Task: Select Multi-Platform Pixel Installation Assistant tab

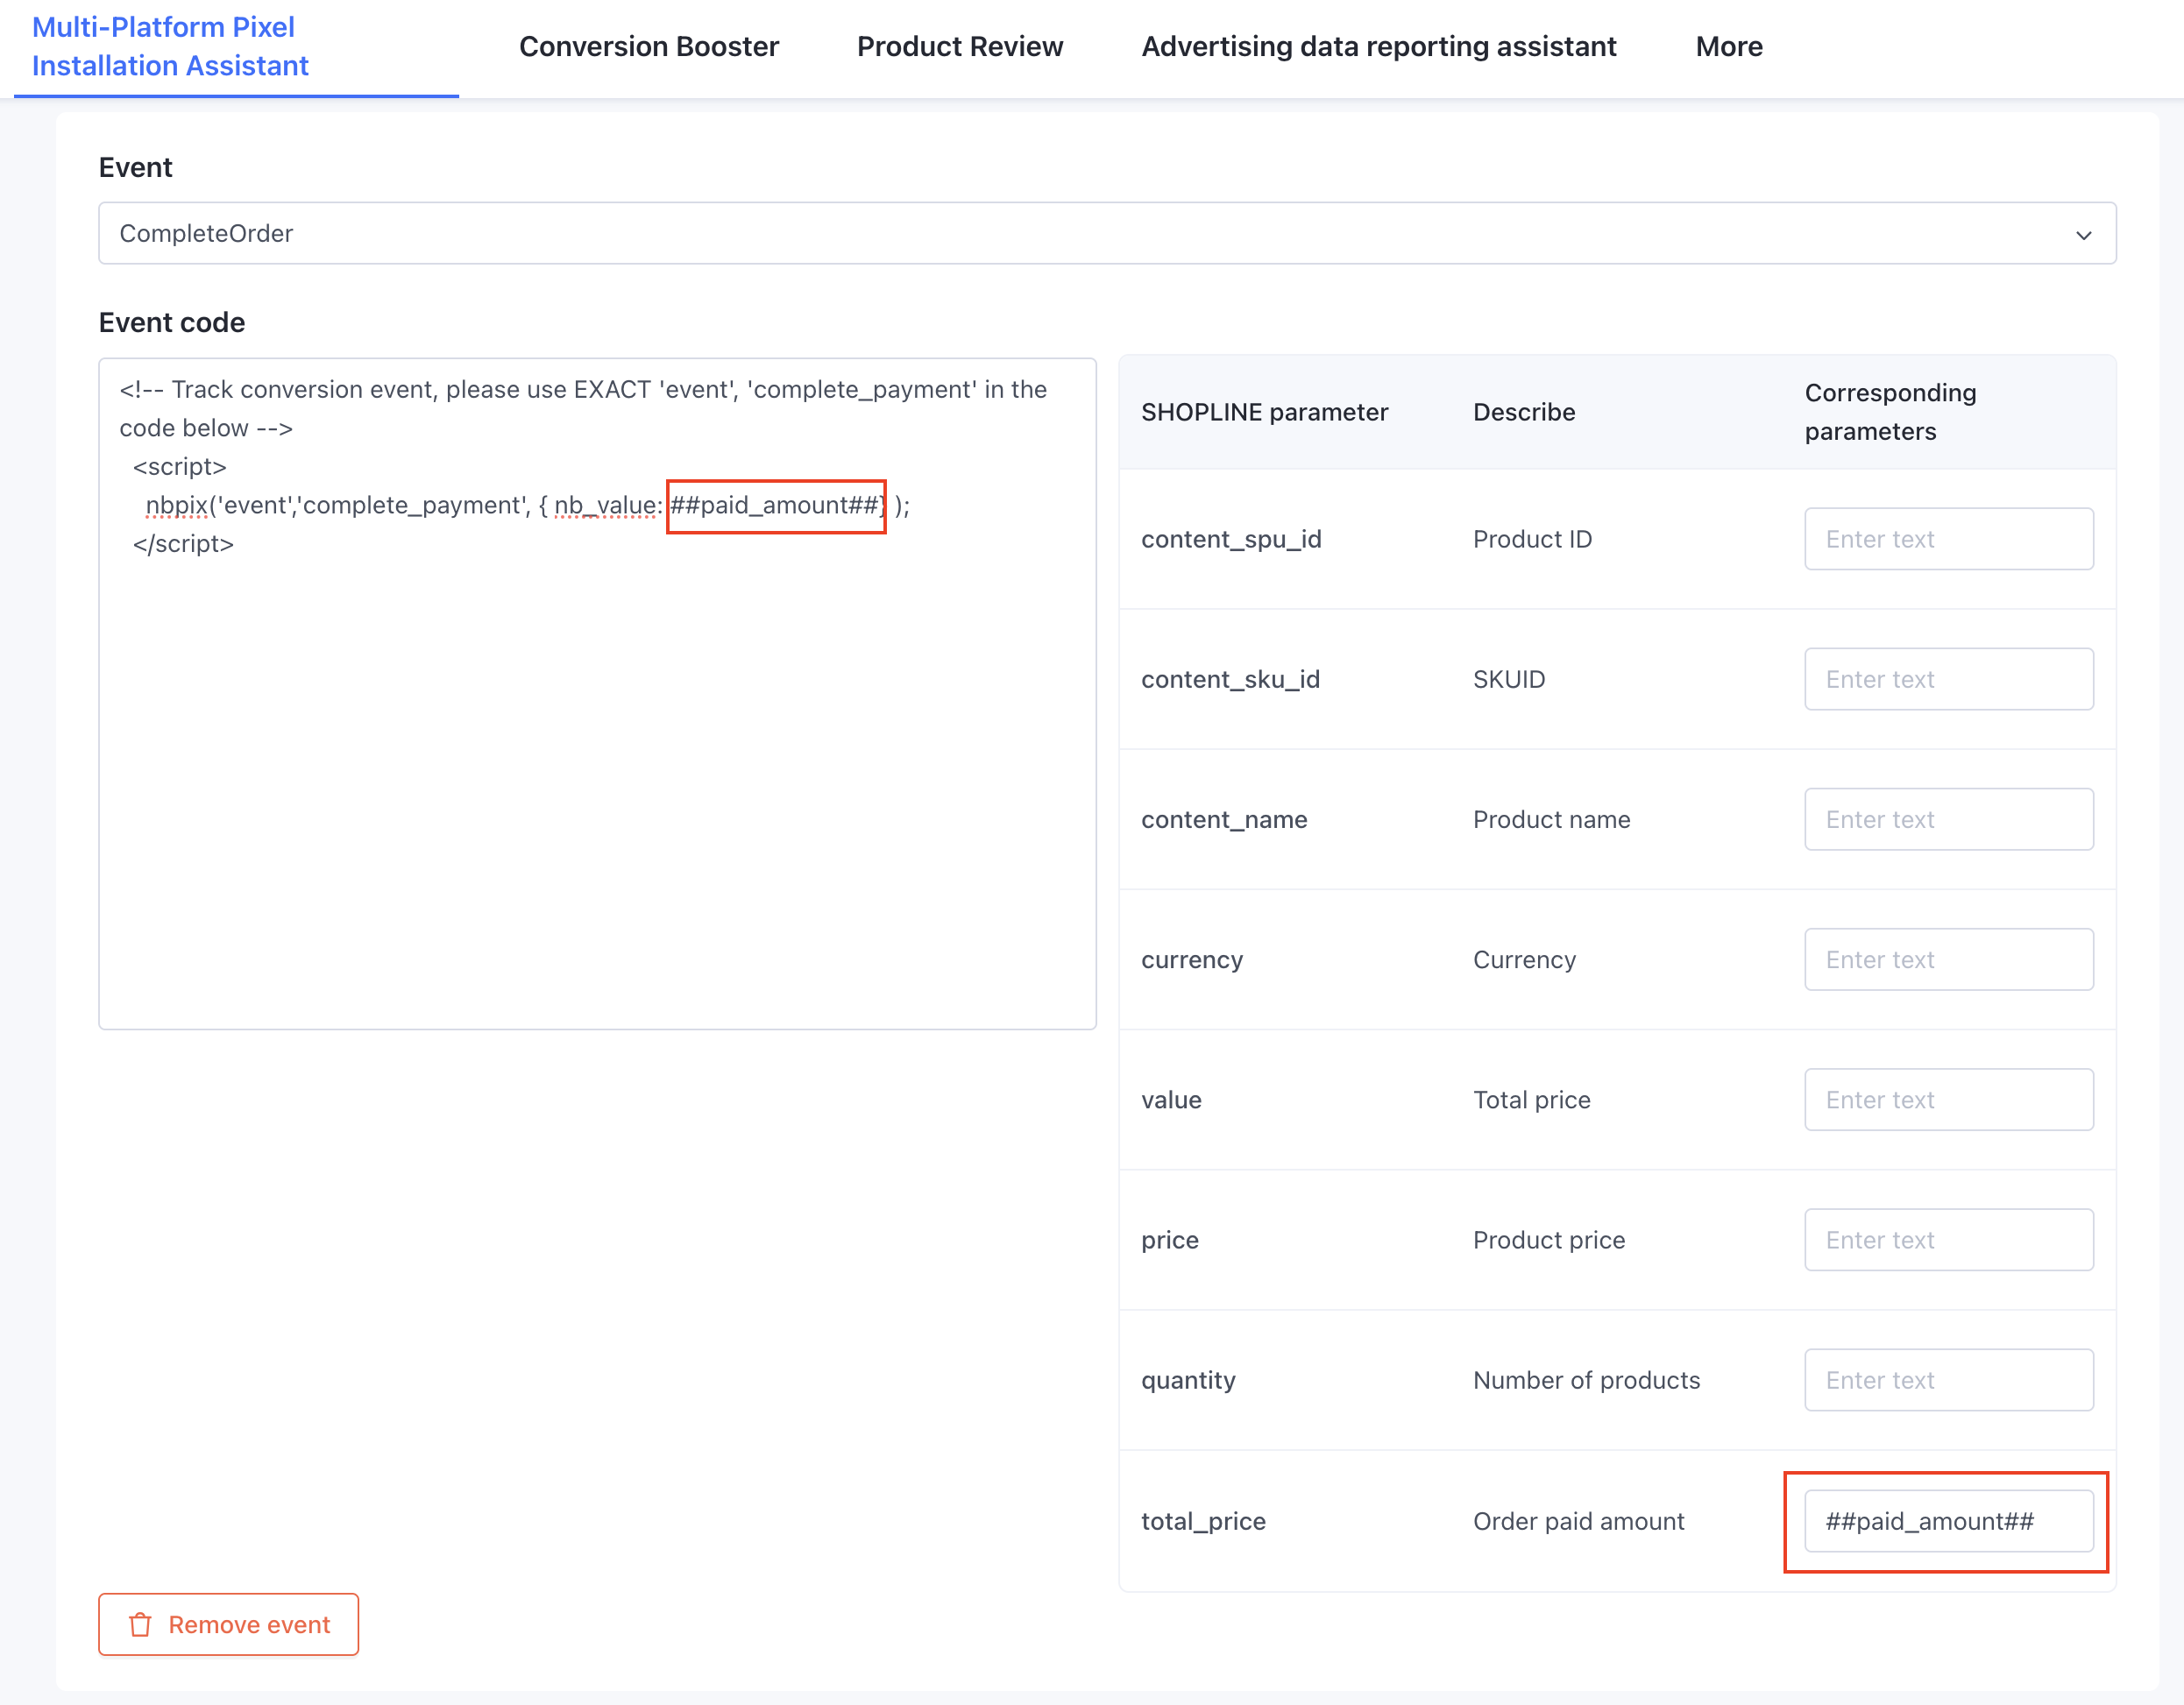Action: (x=170, y=47)
